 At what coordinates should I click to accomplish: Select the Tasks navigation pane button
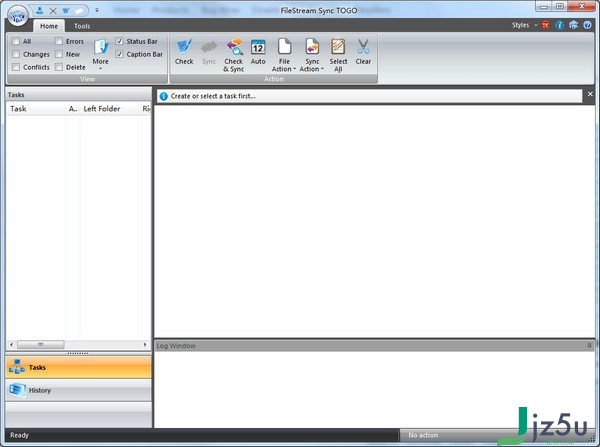(x=78, y=367)
